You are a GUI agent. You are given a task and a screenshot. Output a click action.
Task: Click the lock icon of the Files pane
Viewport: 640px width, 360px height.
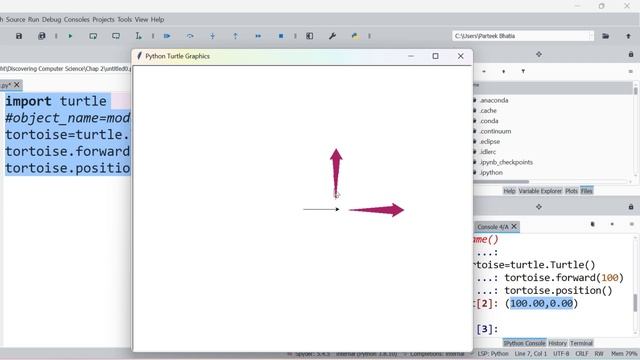click(x=631, y=54)
